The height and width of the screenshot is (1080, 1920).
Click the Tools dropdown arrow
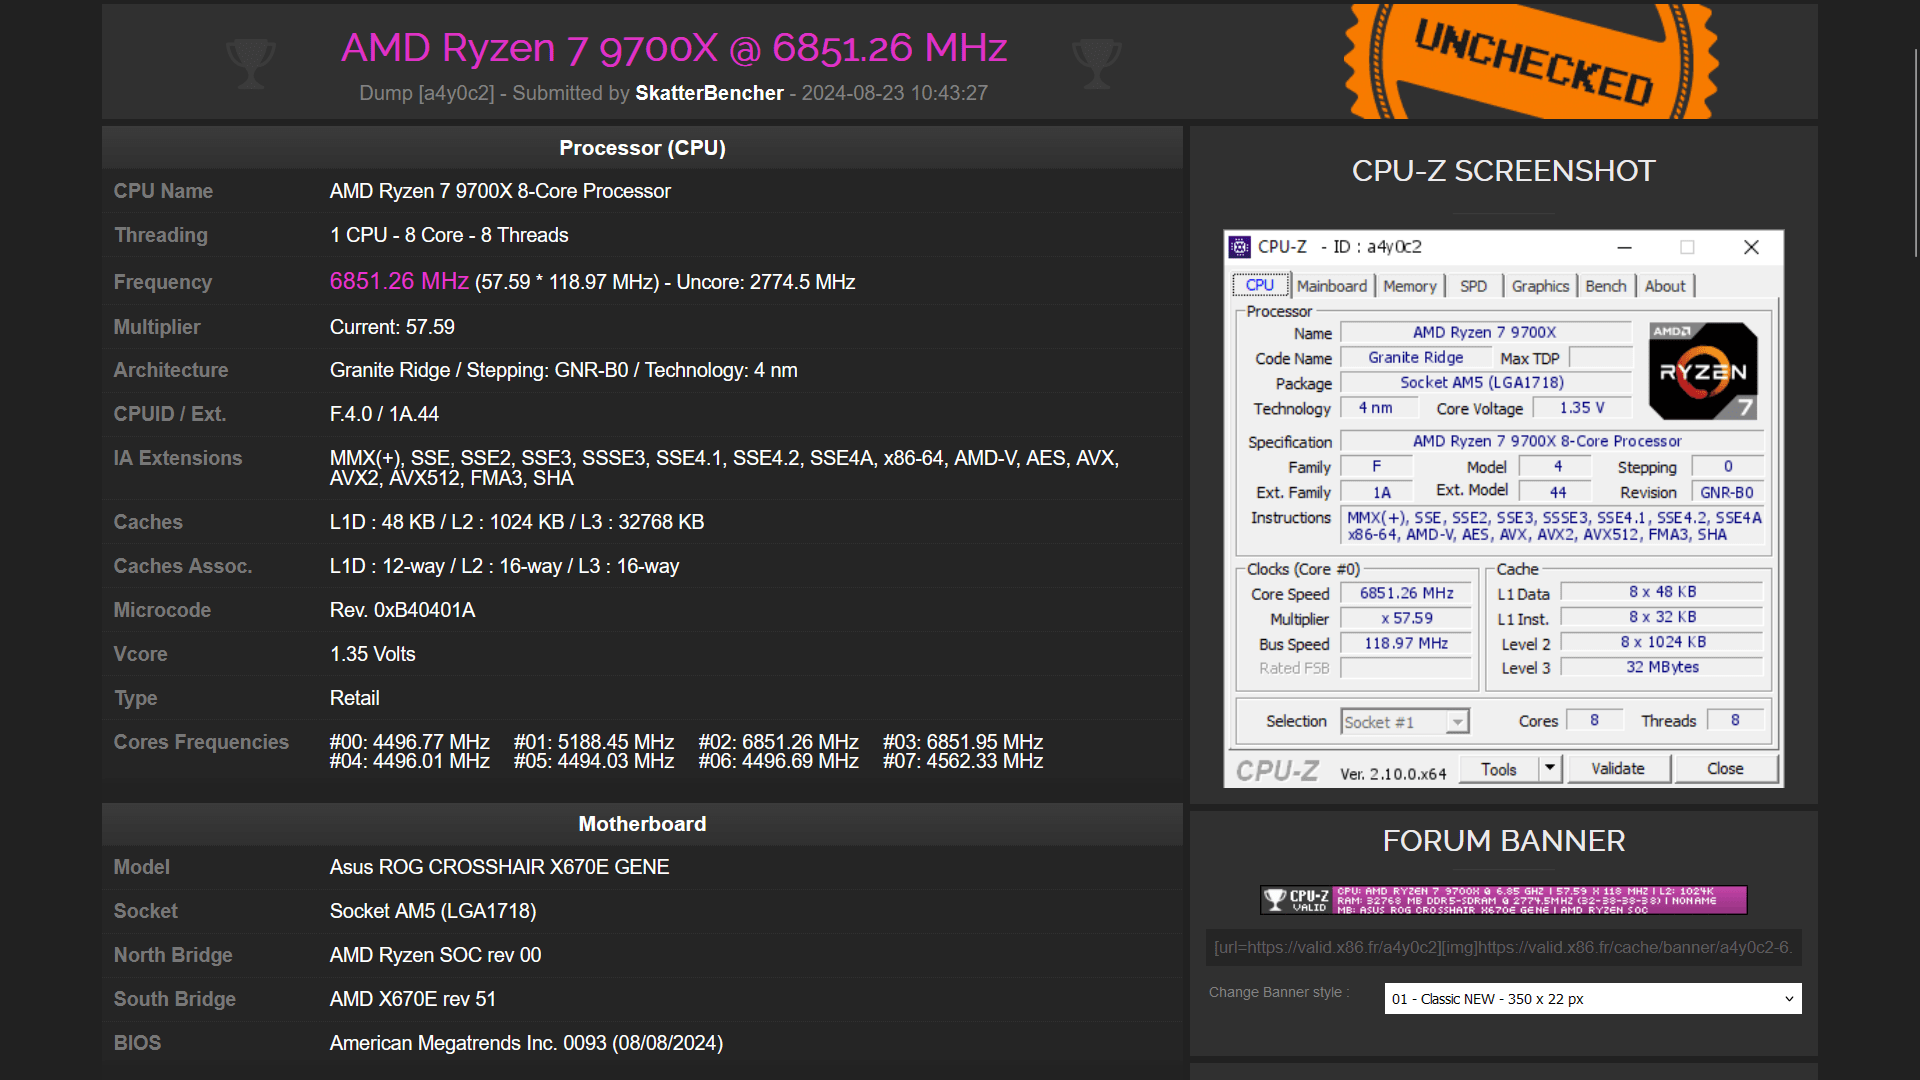click(x=1550, y=769)
